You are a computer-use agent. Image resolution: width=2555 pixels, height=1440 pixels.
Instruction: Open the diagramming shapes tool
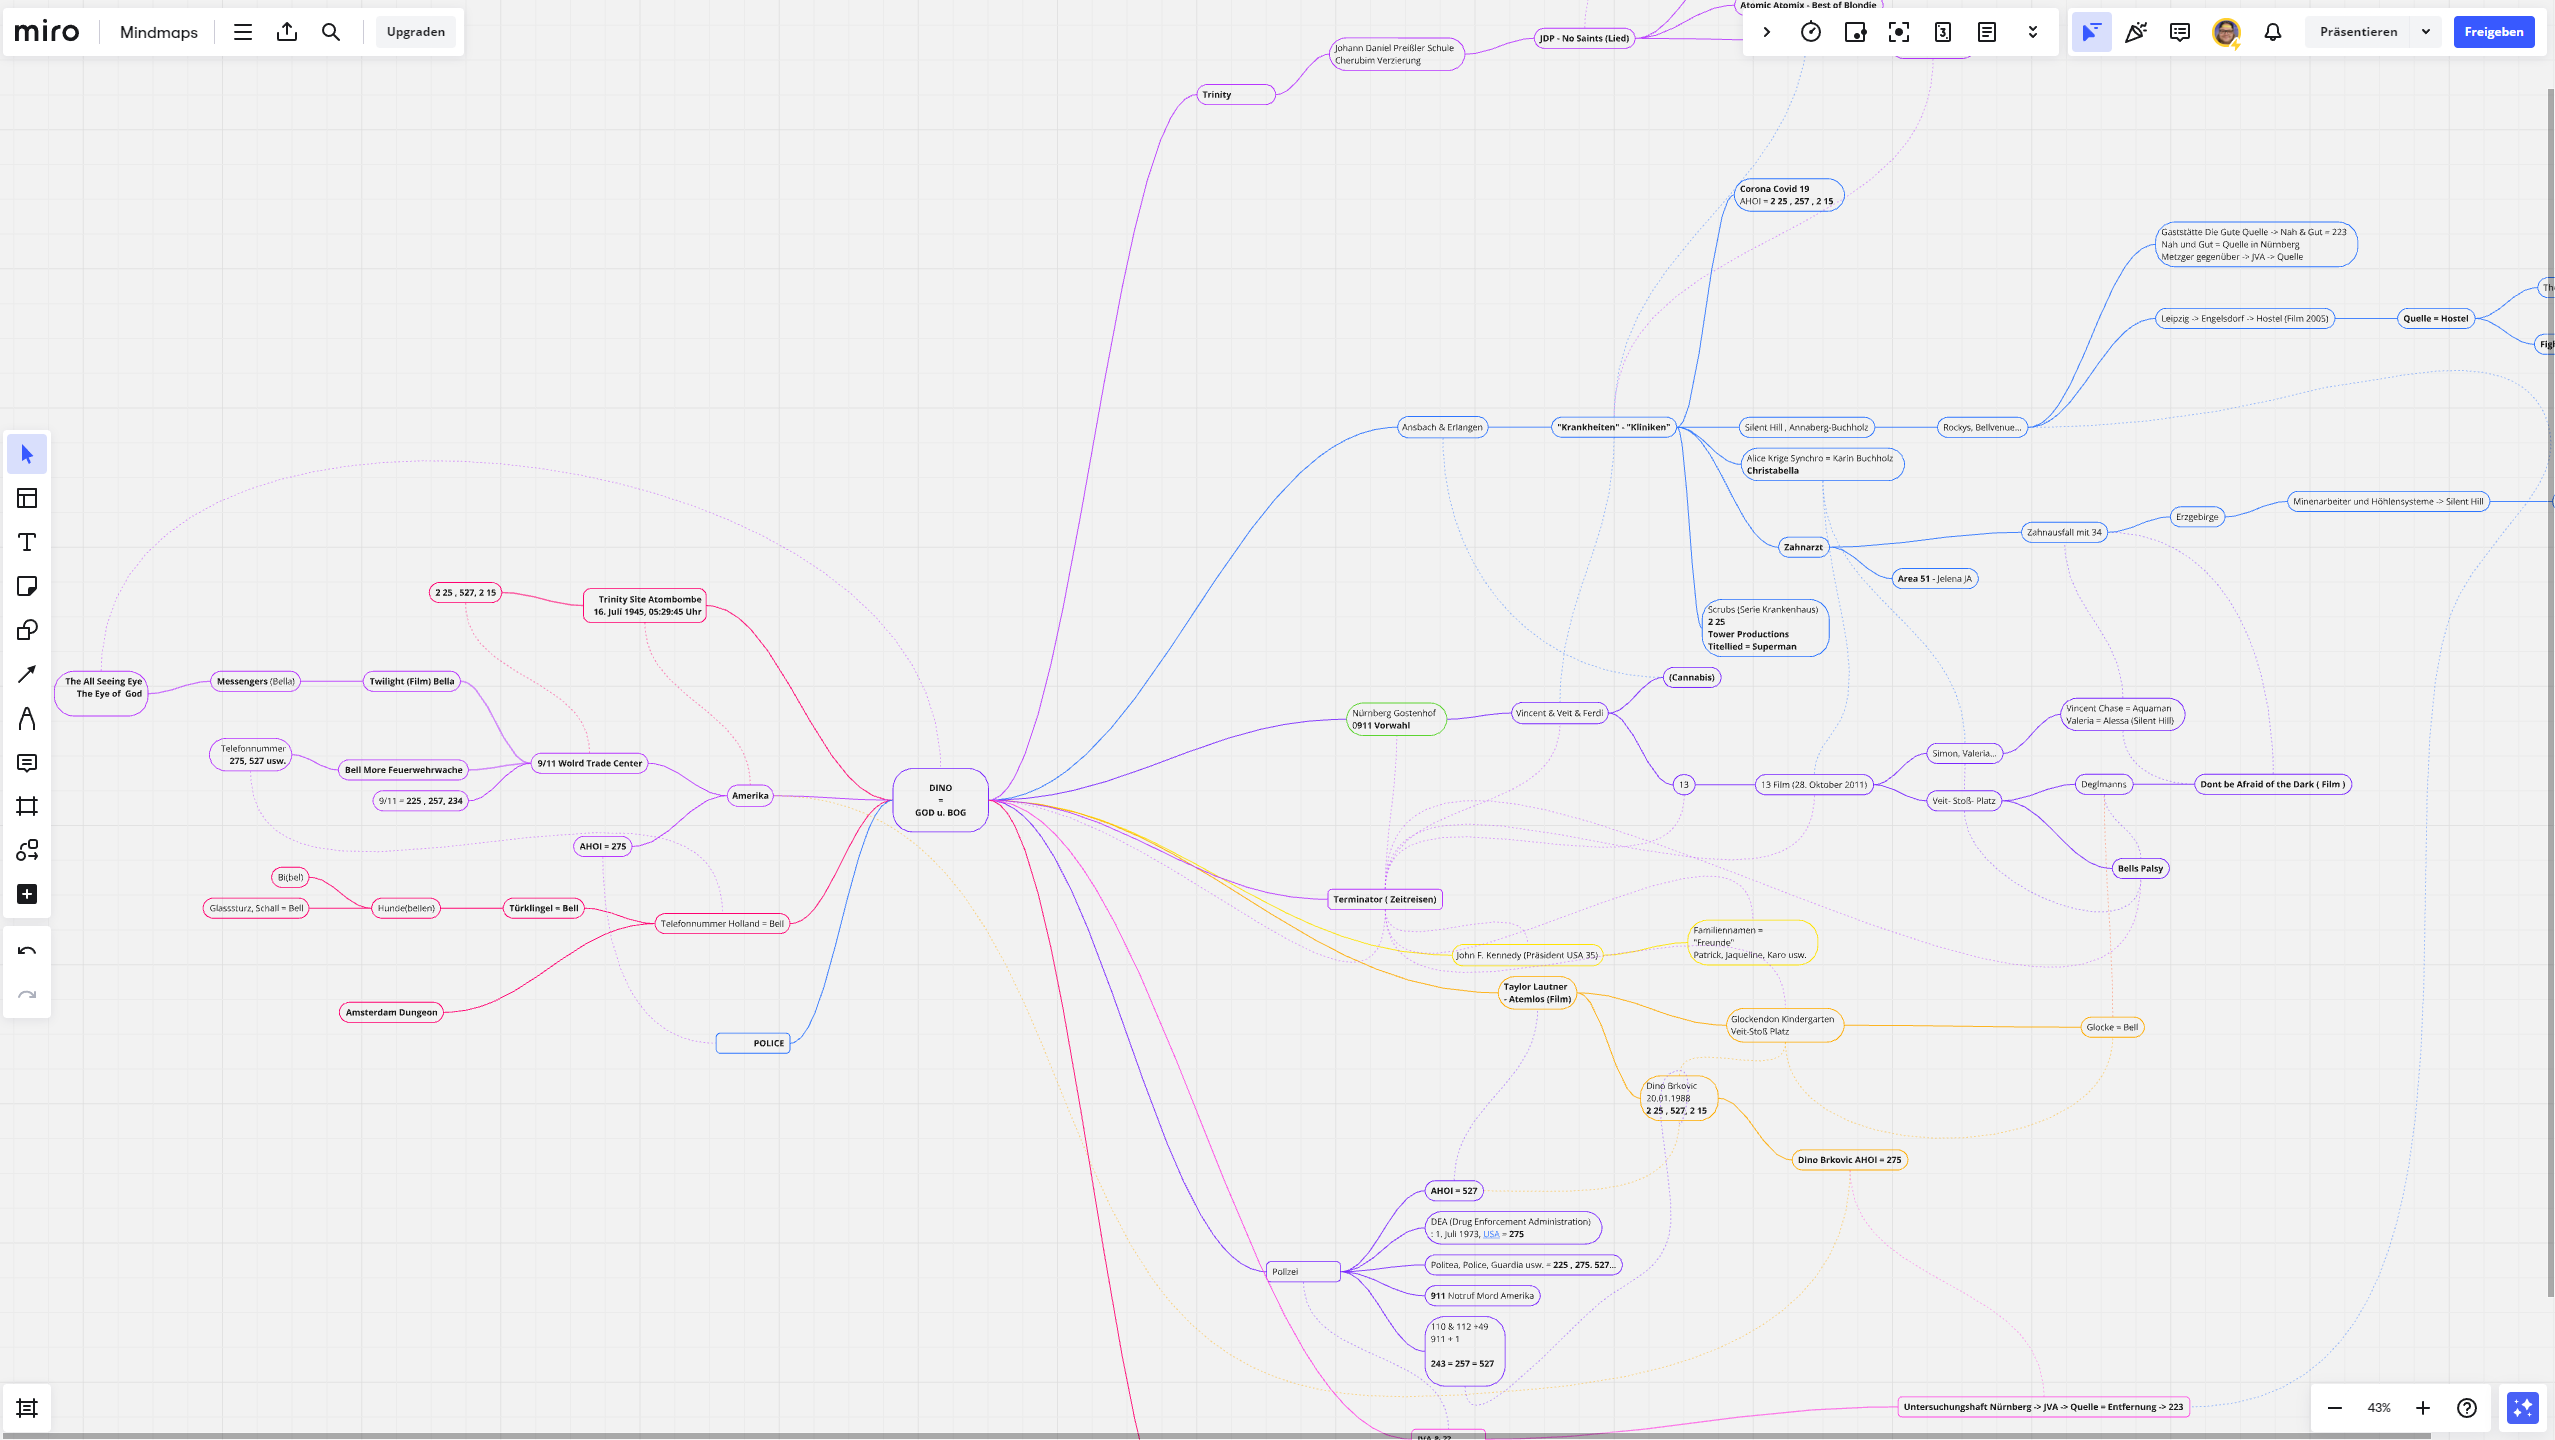pyautogui.click(x=27, y=850)
